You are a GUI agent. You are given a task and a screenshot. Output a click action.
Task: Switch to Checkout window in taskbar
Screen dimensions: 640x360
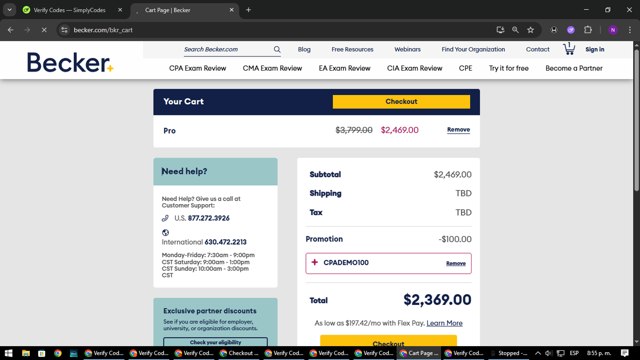[240, 353]
